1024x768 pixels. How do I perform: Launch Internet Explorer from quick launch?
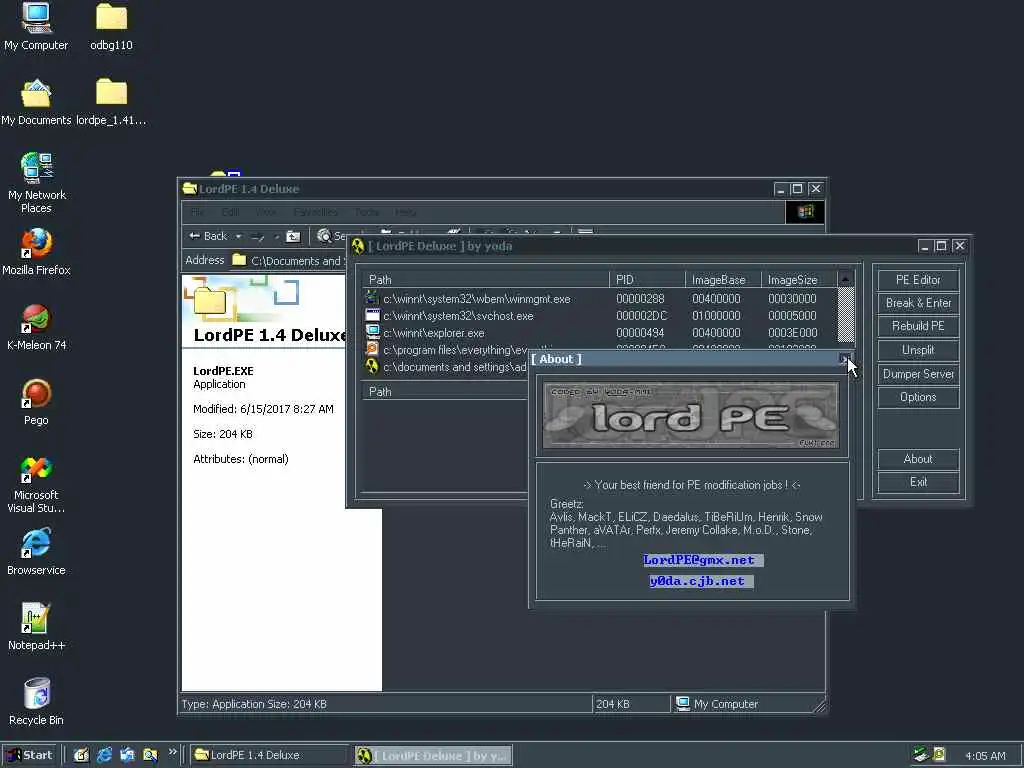coord(104,755)
